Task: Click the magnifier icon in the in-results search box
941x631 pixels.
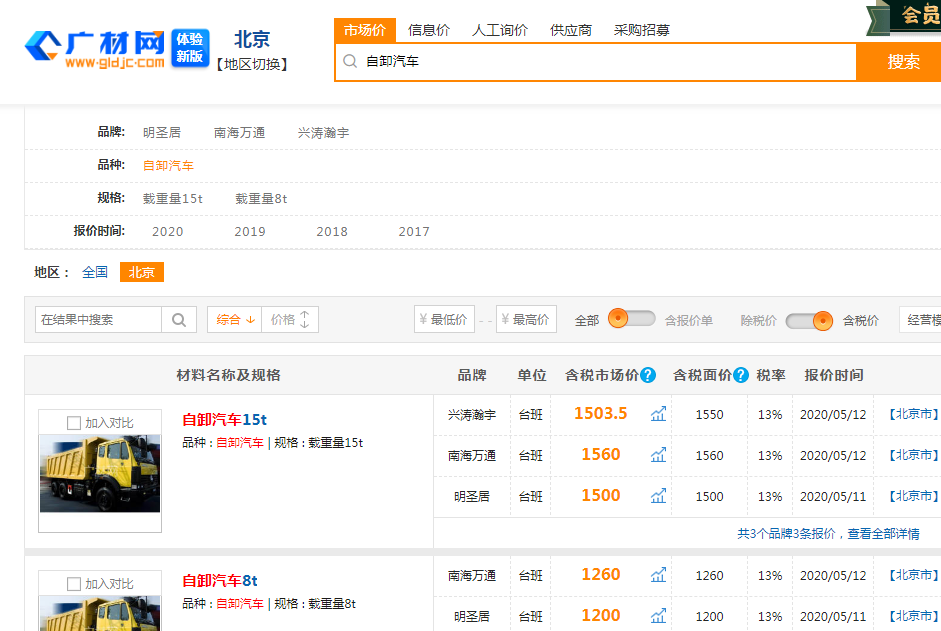Action: tap(179, 319)
